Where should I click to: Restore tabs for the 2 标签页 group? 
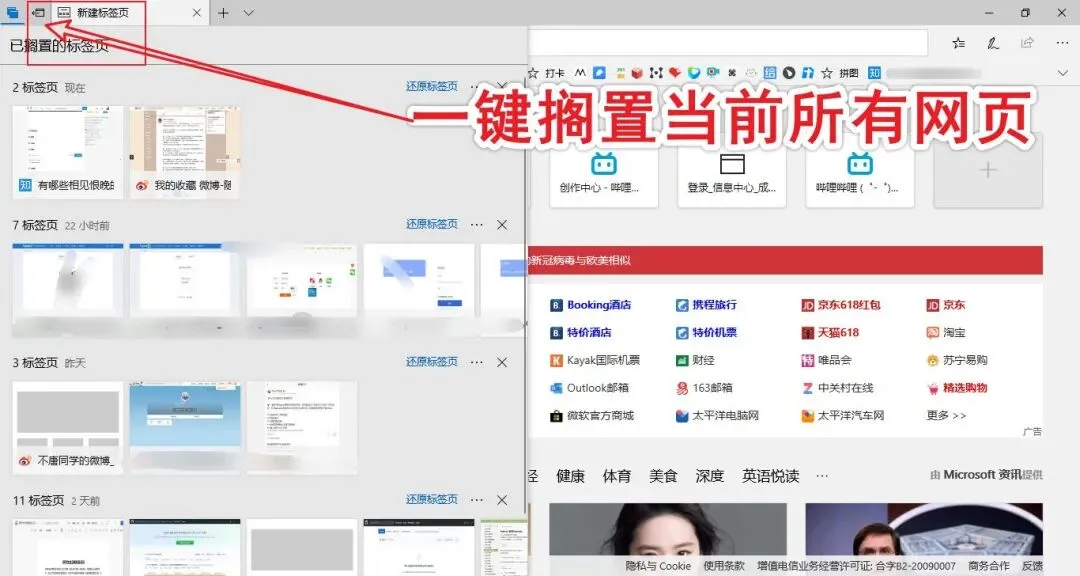tap(432, 86)
